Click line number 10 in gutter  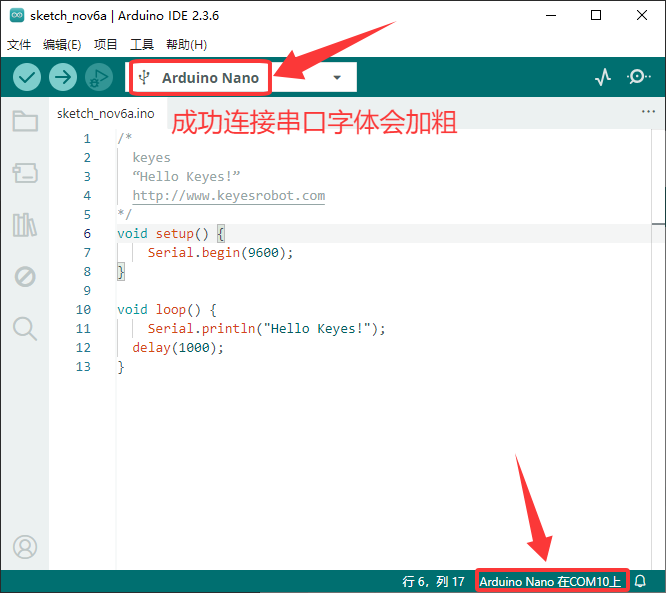(x=83, y=310)
